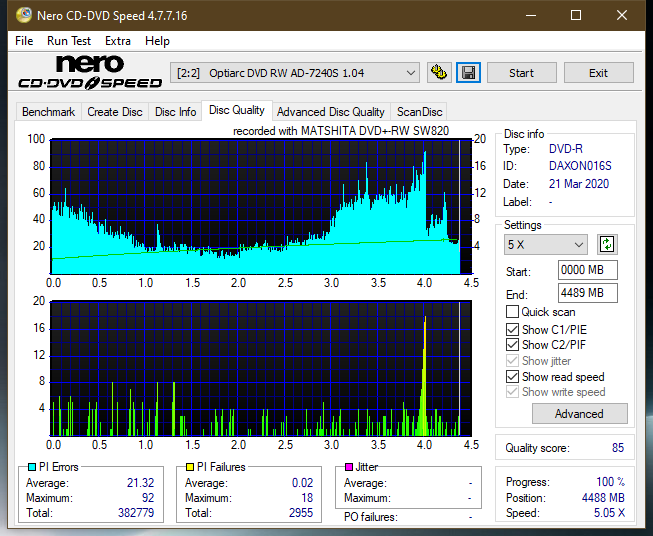653x536 pixels.
Task: Click the PI Errors maximum 92
Action: 148,497
